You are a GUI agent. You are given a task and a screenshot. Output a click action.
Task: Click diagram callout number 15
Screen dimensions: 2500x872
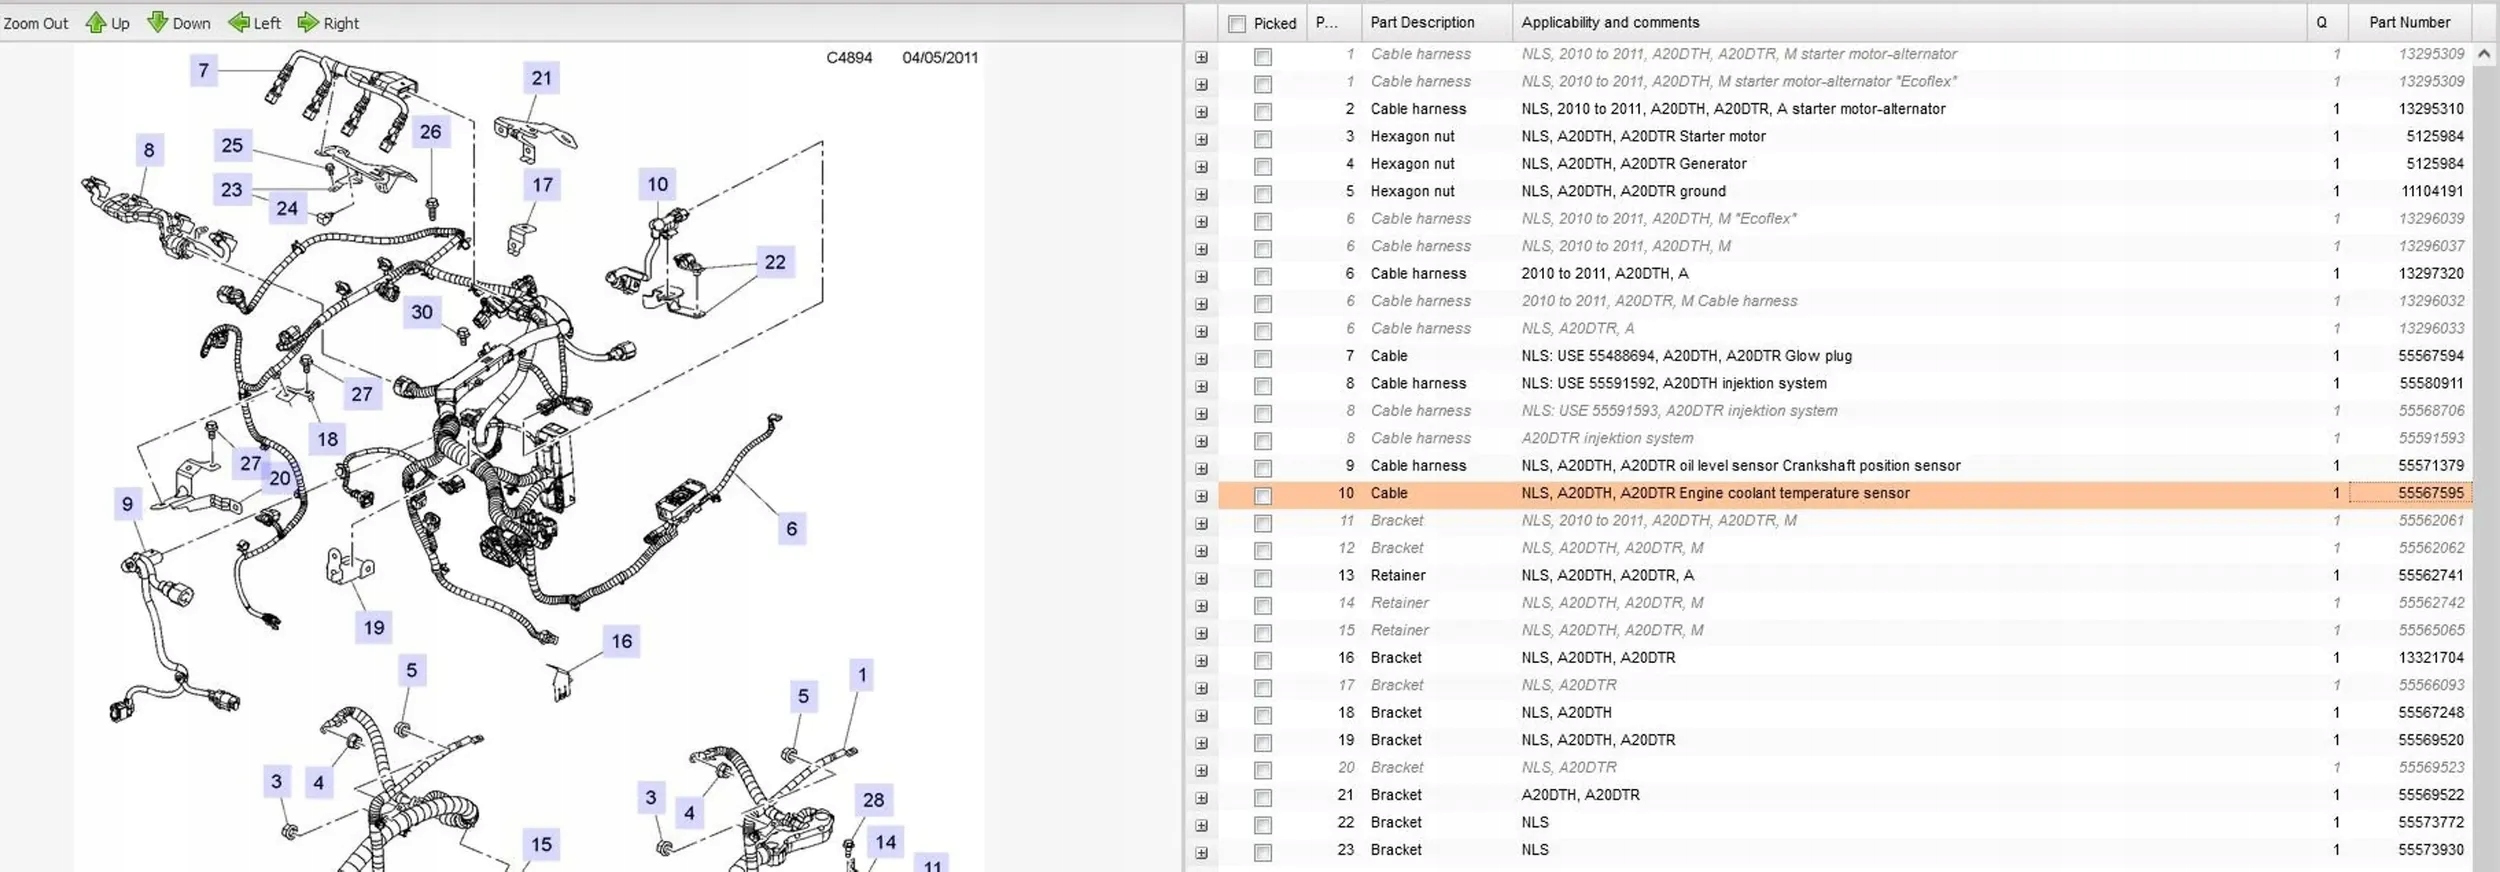tap(542, 845)
